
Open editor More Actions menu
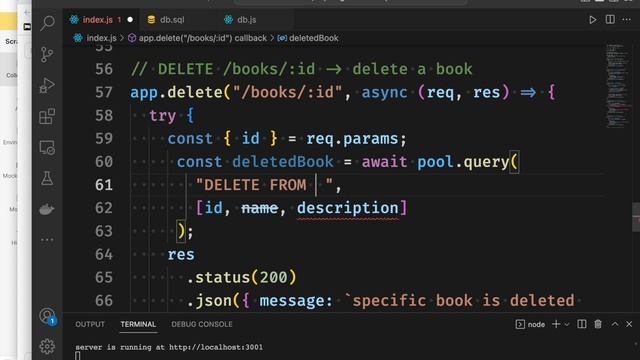click(627, 20)
